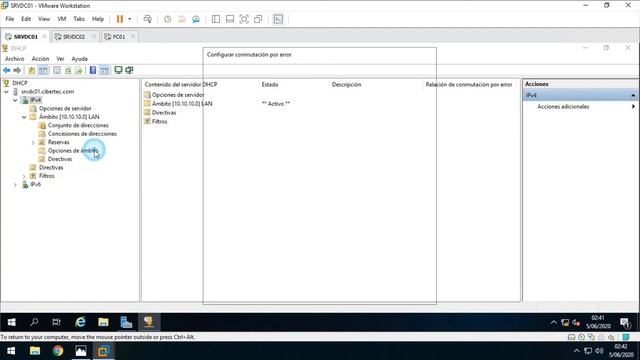Viewport: 640px width, 360px height.
Task: Toggle the thumbnail bar icon in VMware toolbar
Action: (230, 19)
